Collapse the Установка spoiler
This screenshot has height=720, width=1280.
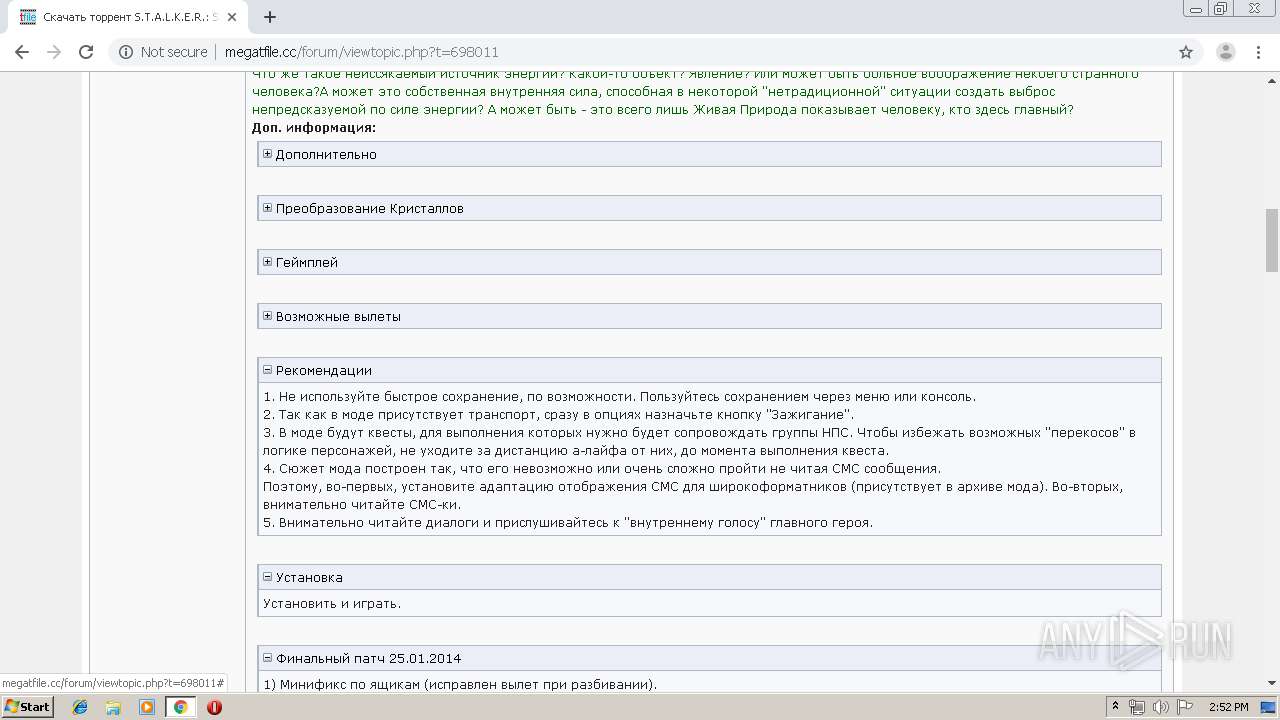click(709, 577)
